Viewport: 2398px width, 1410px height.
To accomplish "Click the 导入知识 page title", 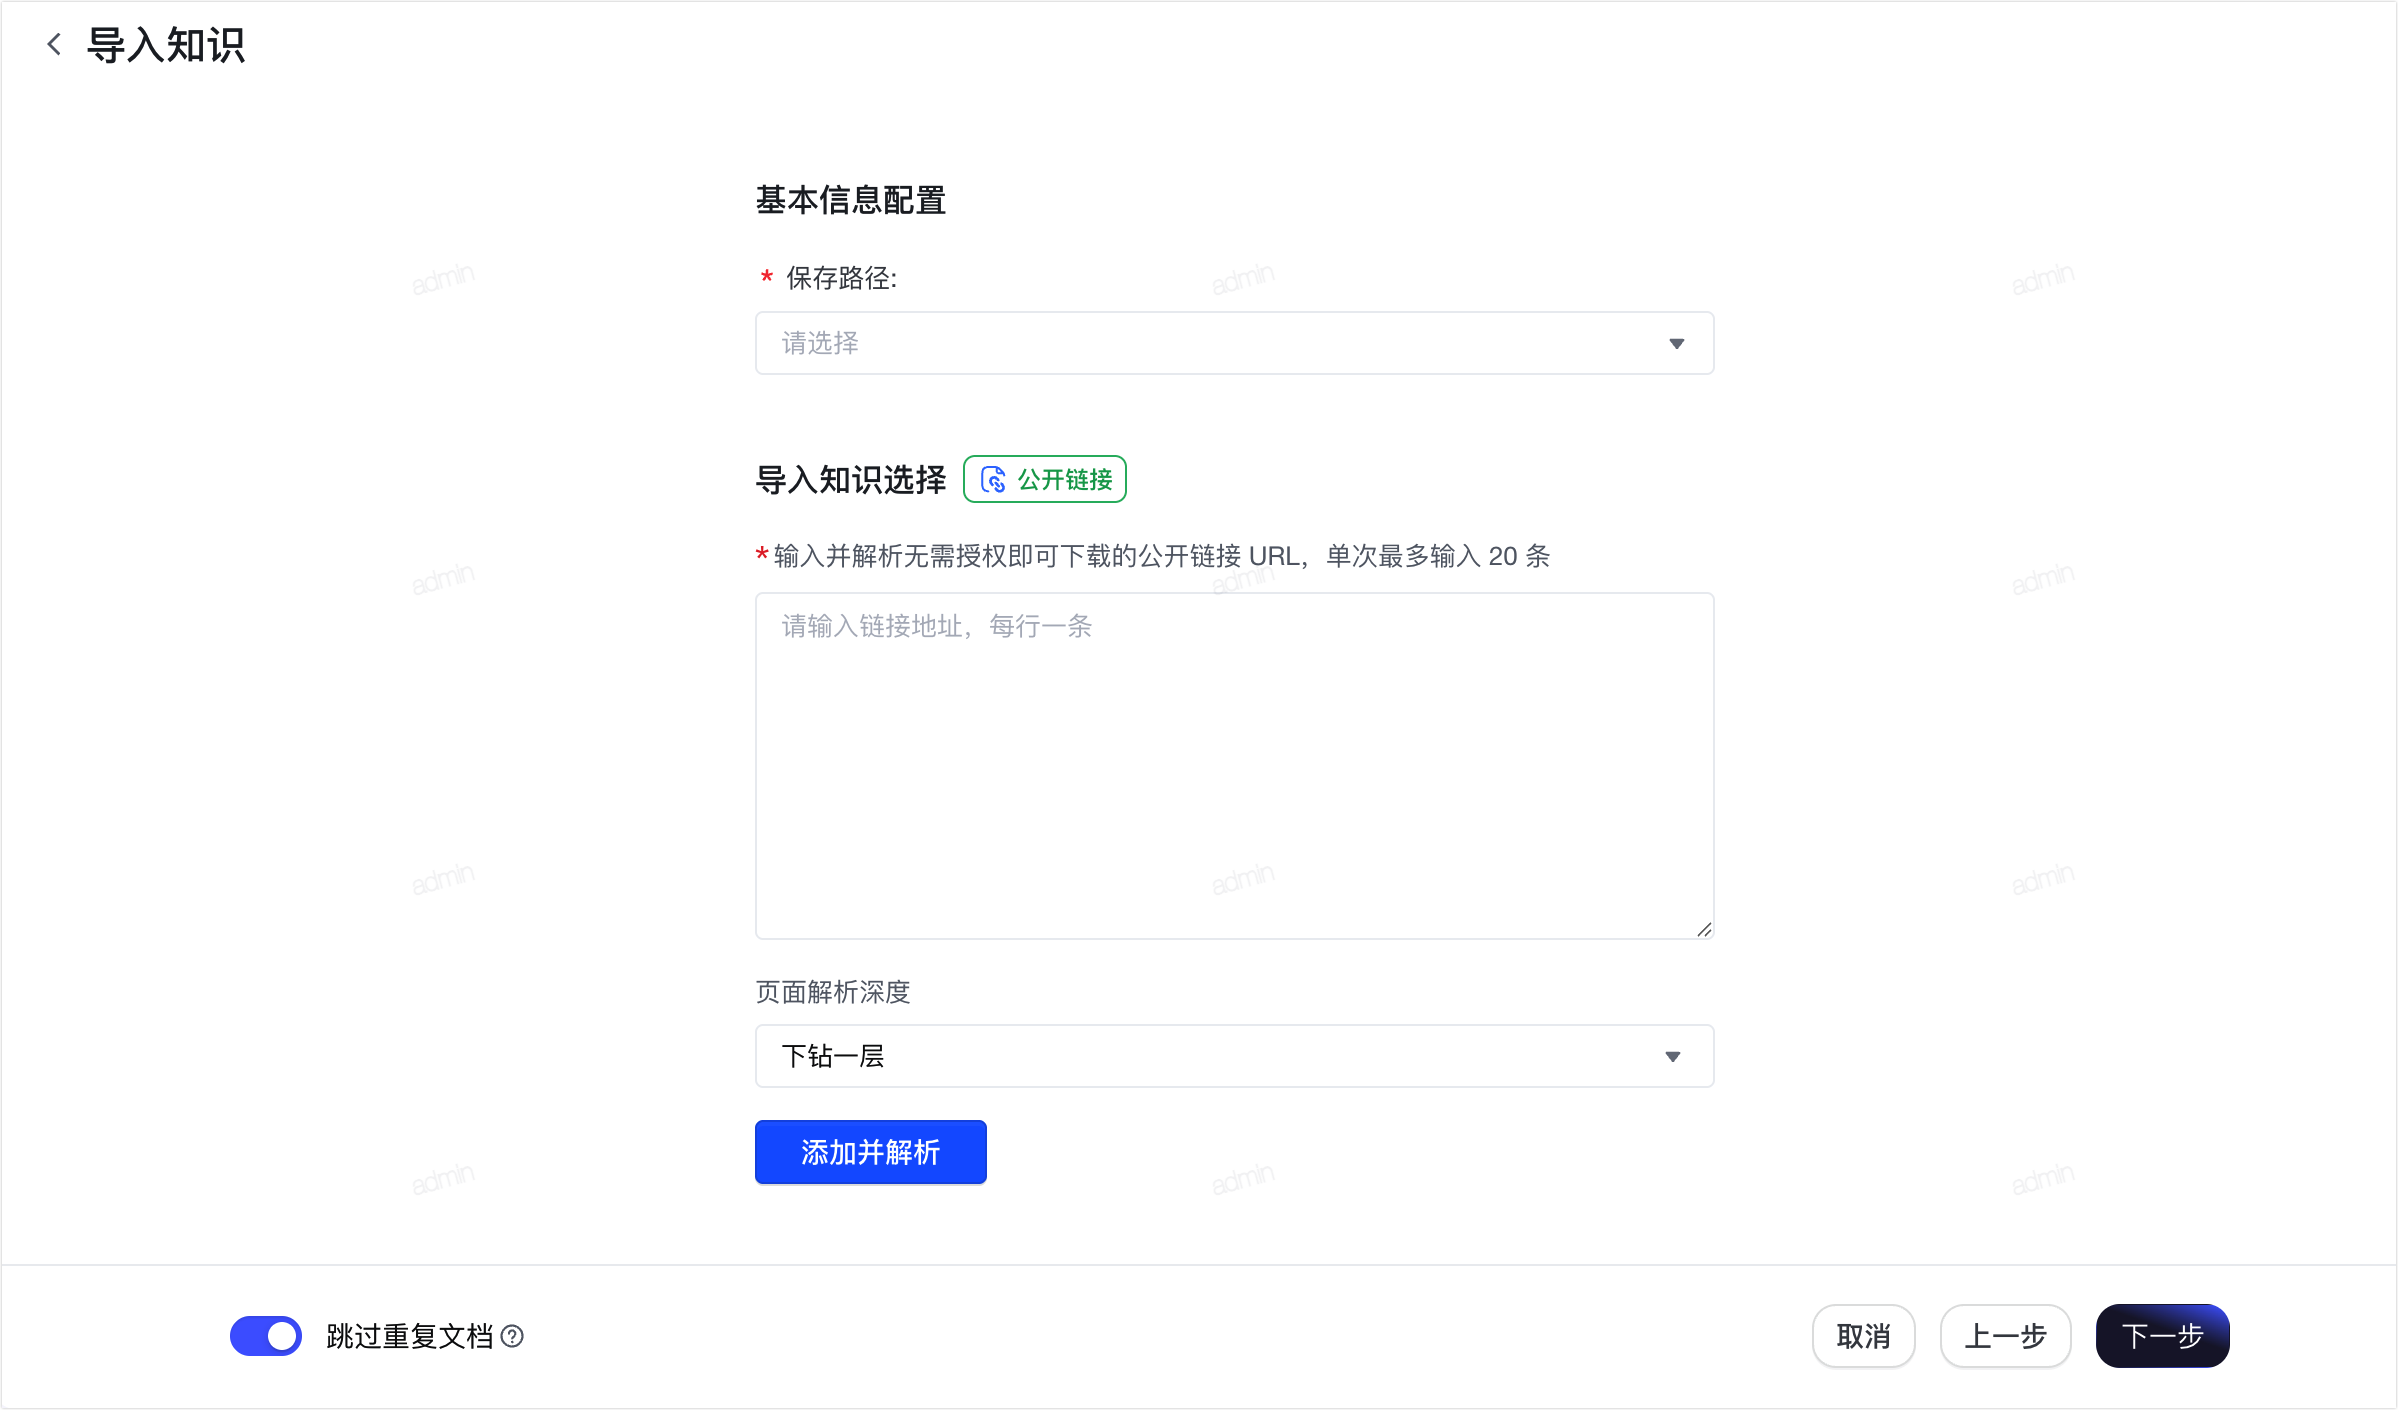I will pos(166,45).
